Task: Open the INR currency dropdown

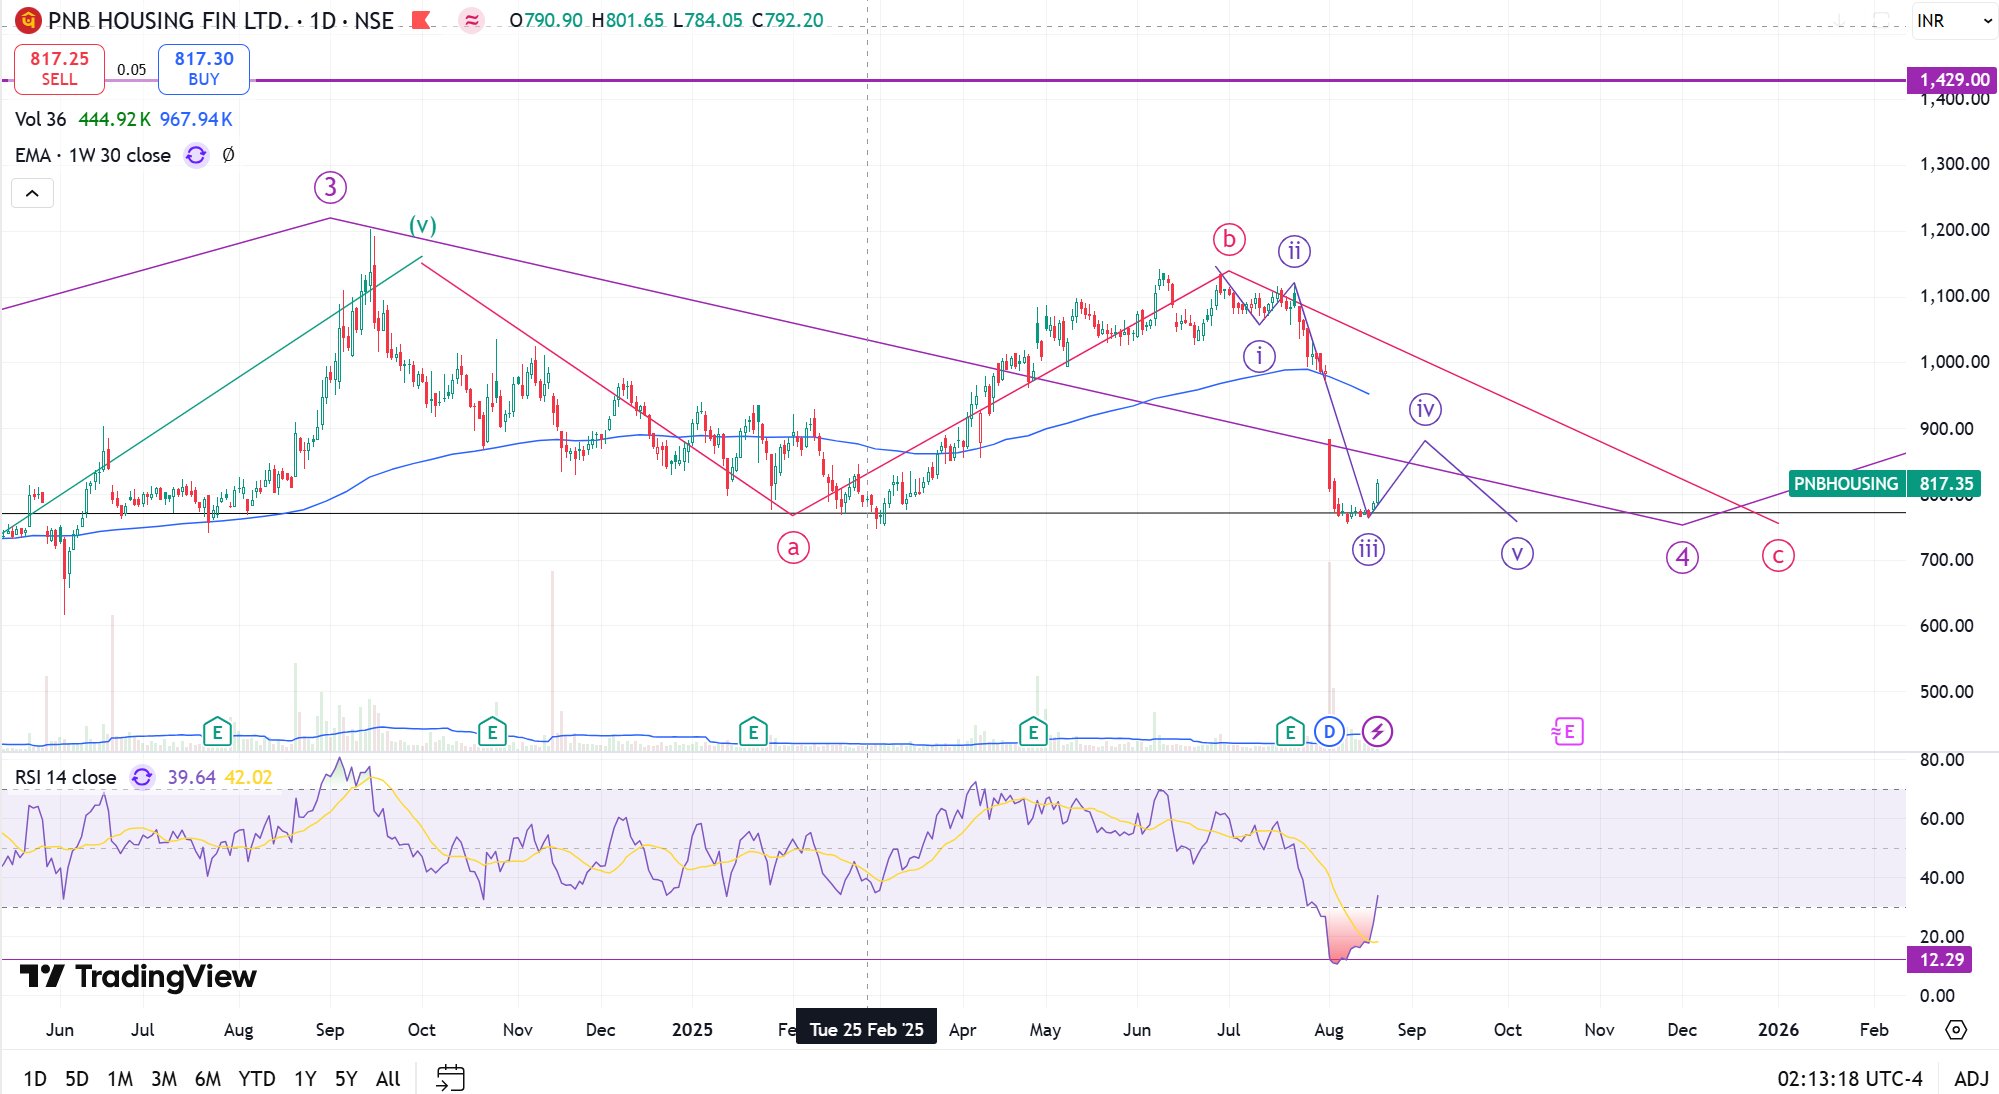Action: click(x=1954, y=20)
